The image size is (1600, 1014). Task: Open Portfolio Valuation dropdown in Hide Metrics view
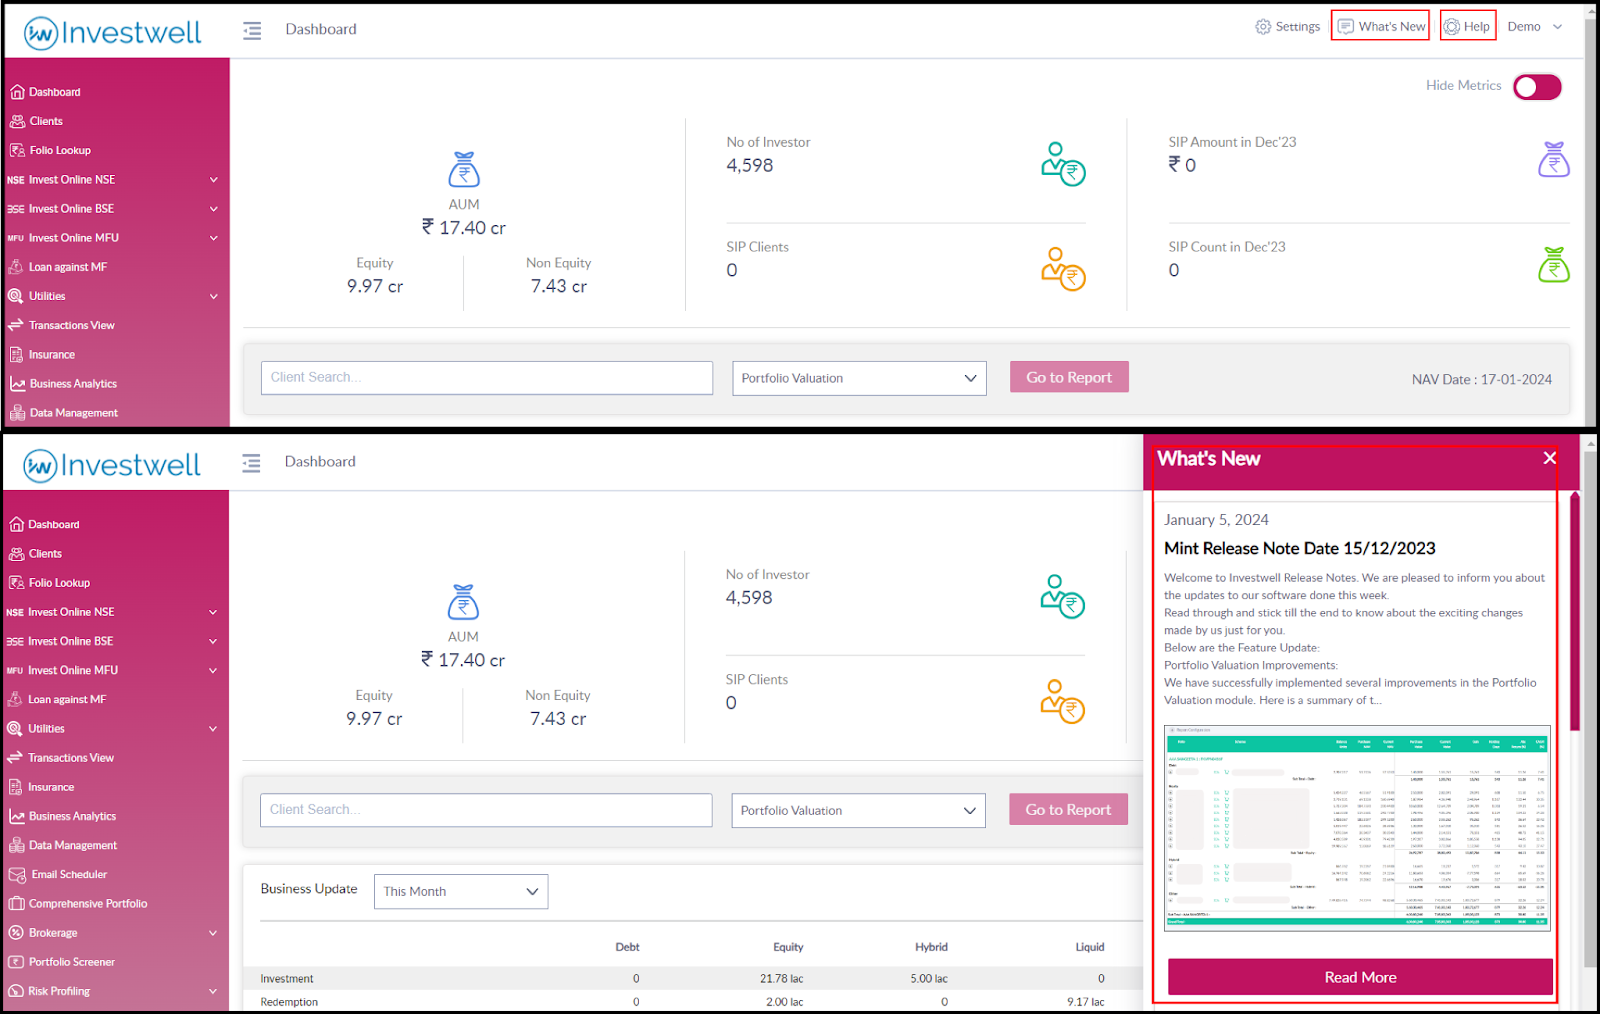859,378
